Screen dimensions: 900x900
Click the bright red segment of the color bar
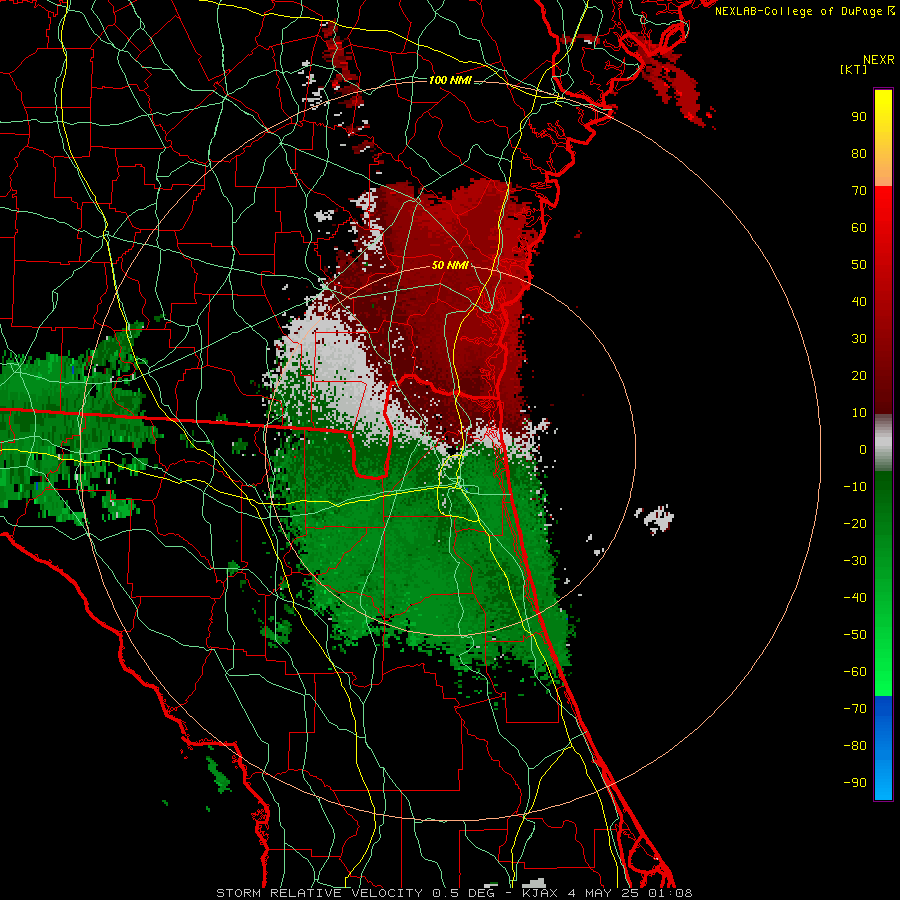point(883,300)
